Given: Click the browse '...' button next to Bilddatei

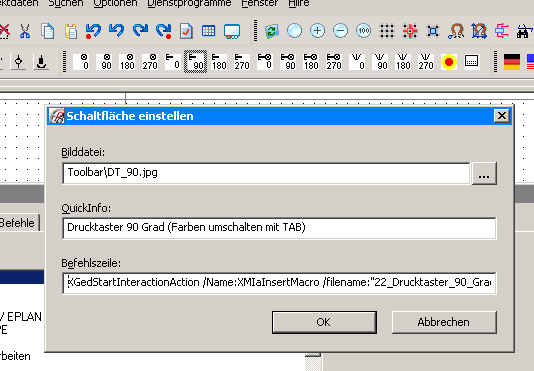Looking at the screenshot, I should coord(484,174).
